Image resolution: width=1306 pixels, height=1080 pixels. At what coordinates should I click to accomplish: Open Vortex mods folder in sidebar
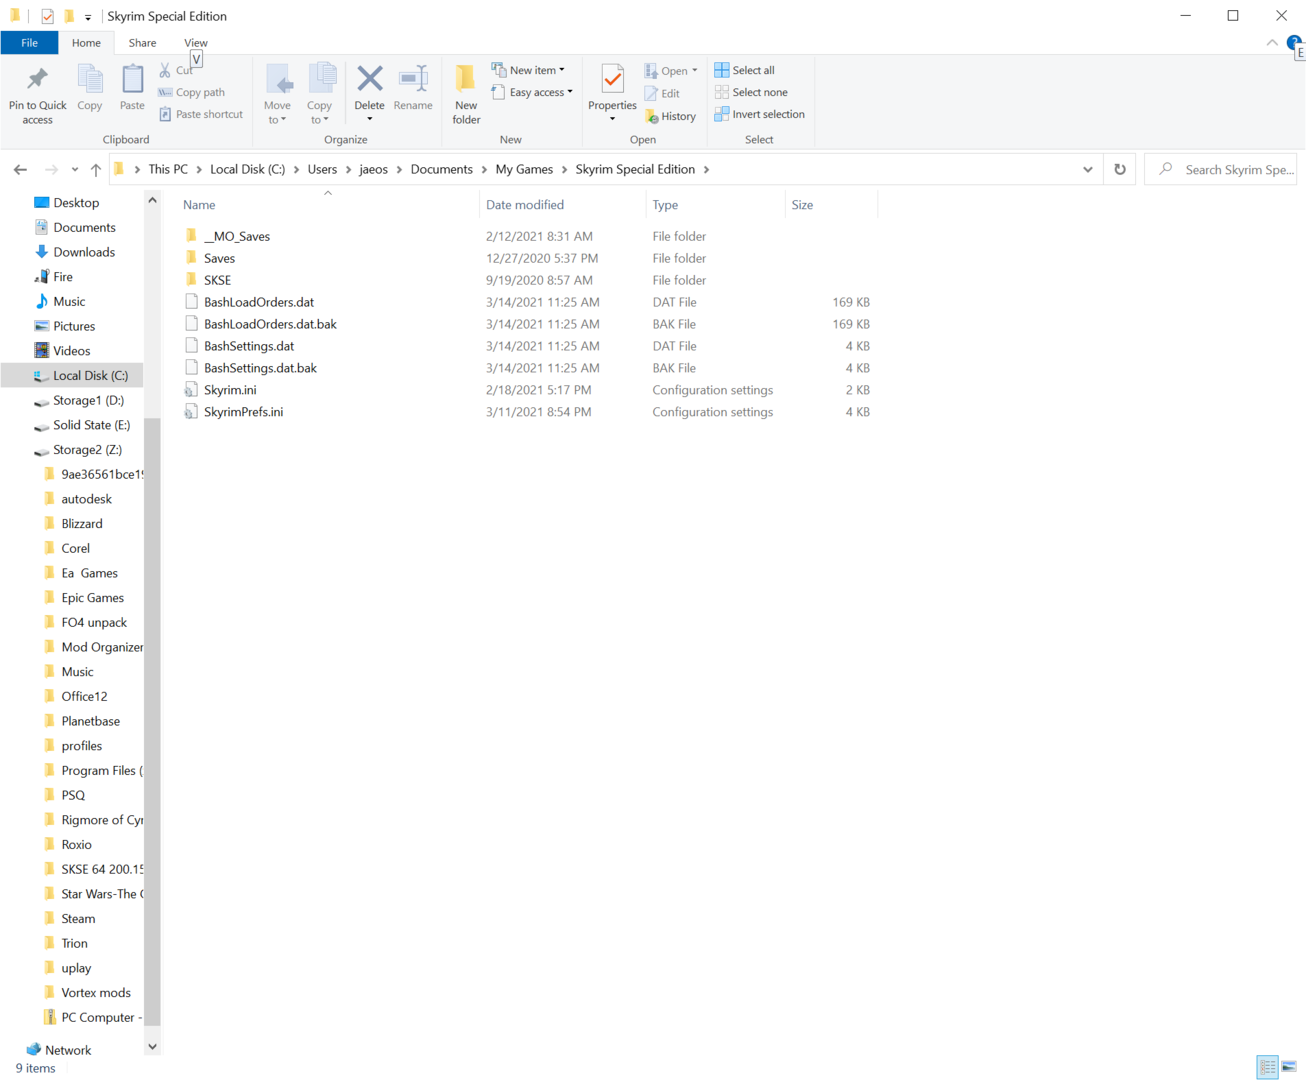pyautogui.click(x=96, y=993)
